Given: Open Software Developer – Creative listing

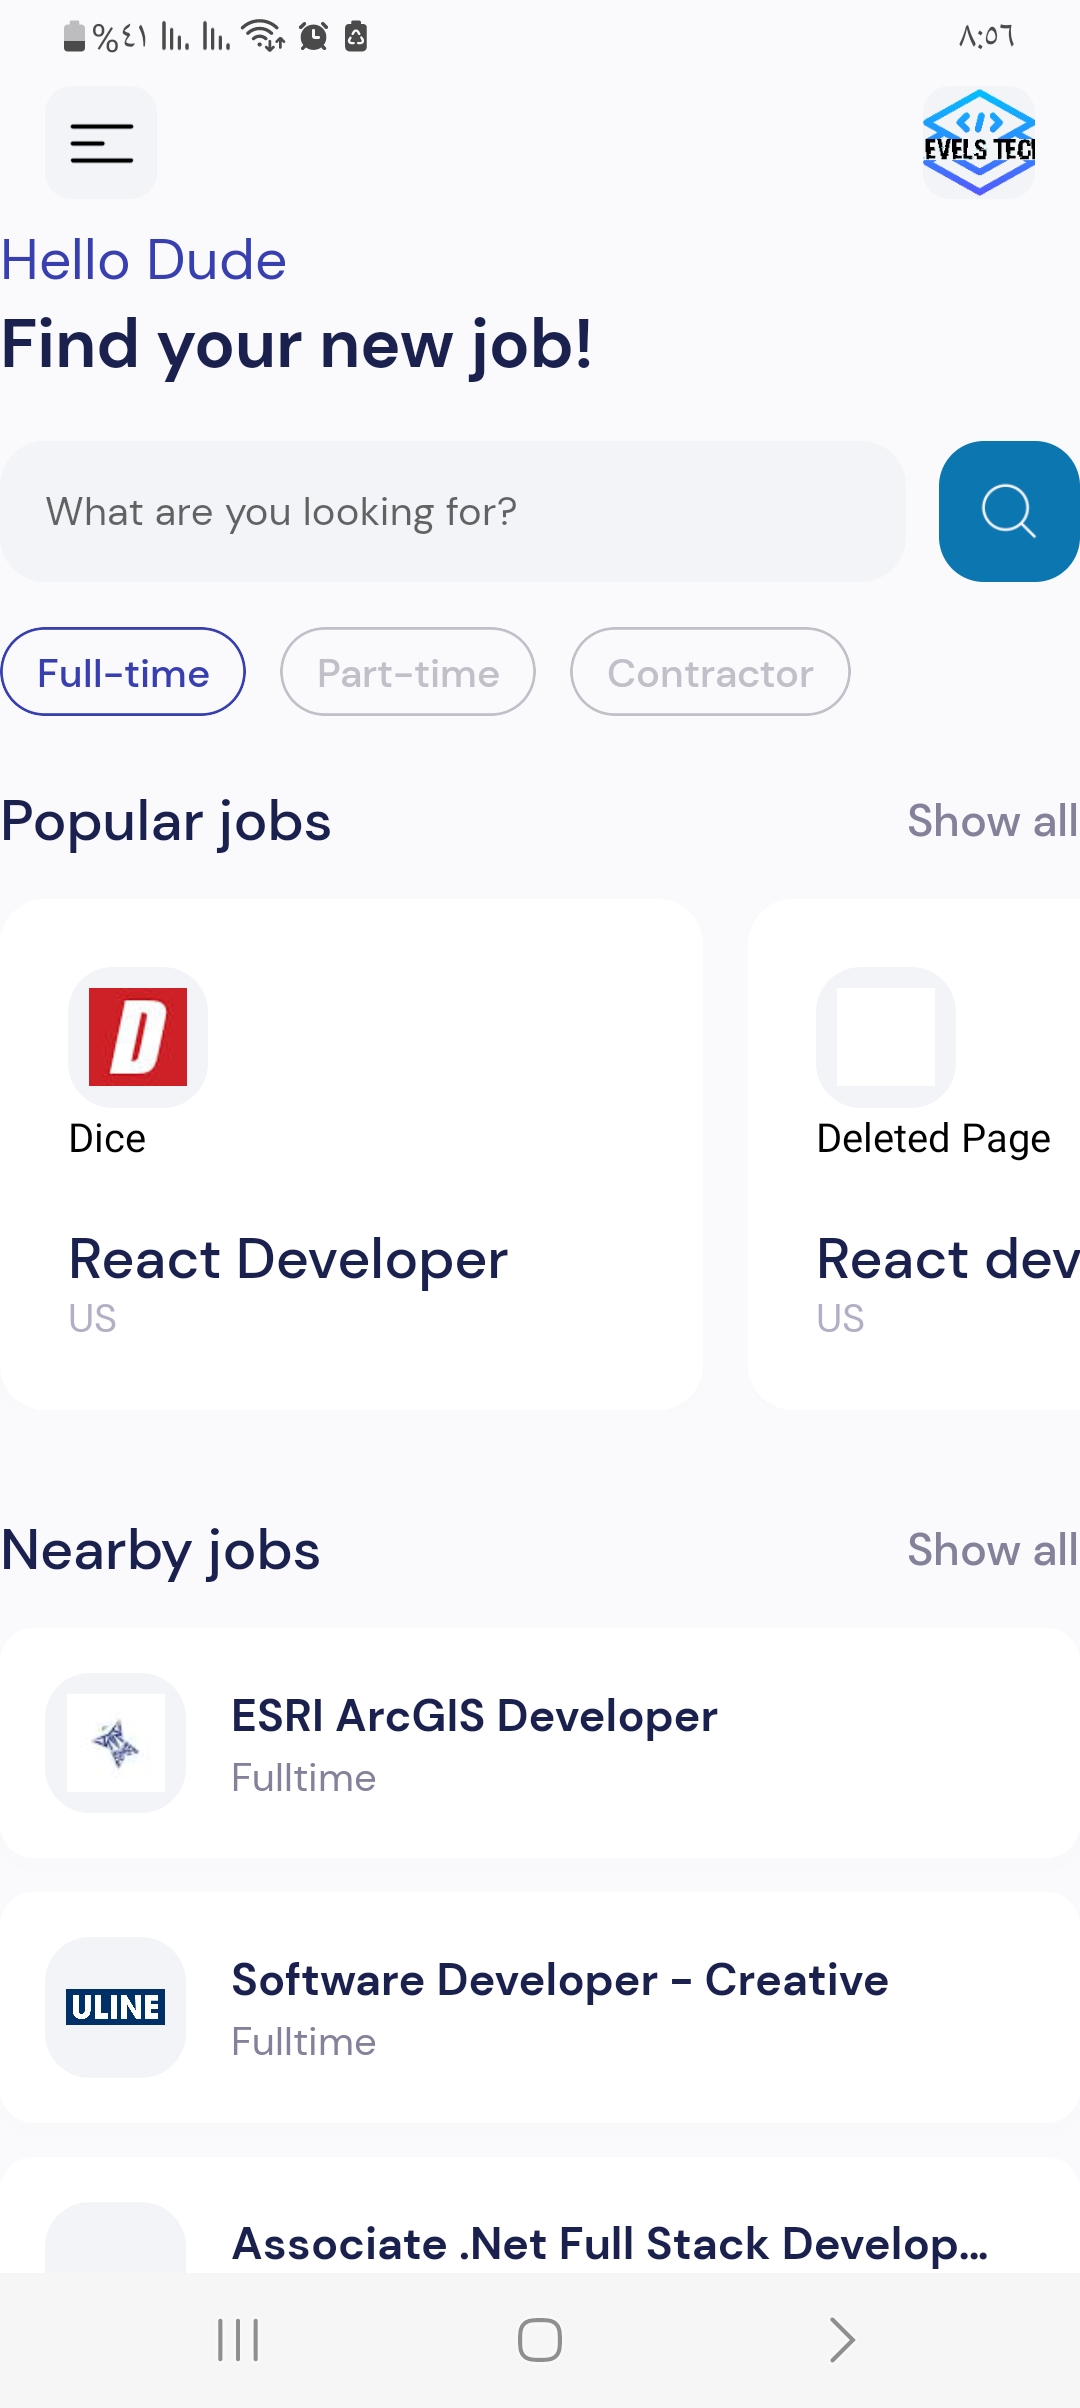Looking at the screenshot, I should [560, 1980].
